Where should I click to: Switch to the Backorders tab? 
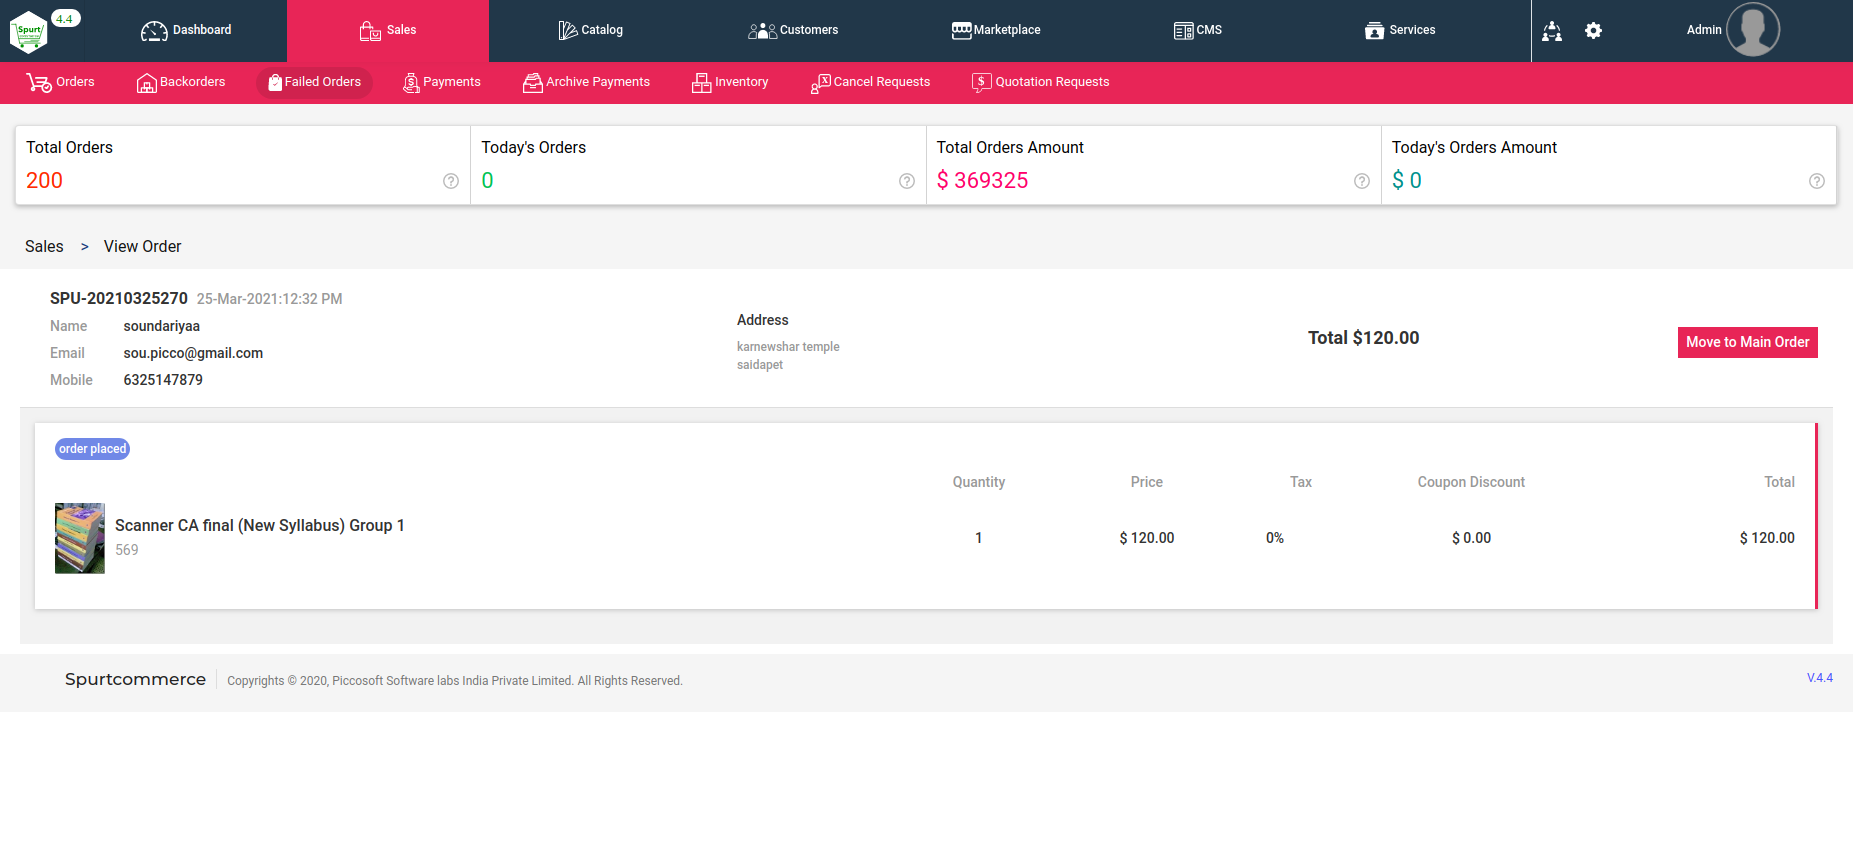[181, 82]
